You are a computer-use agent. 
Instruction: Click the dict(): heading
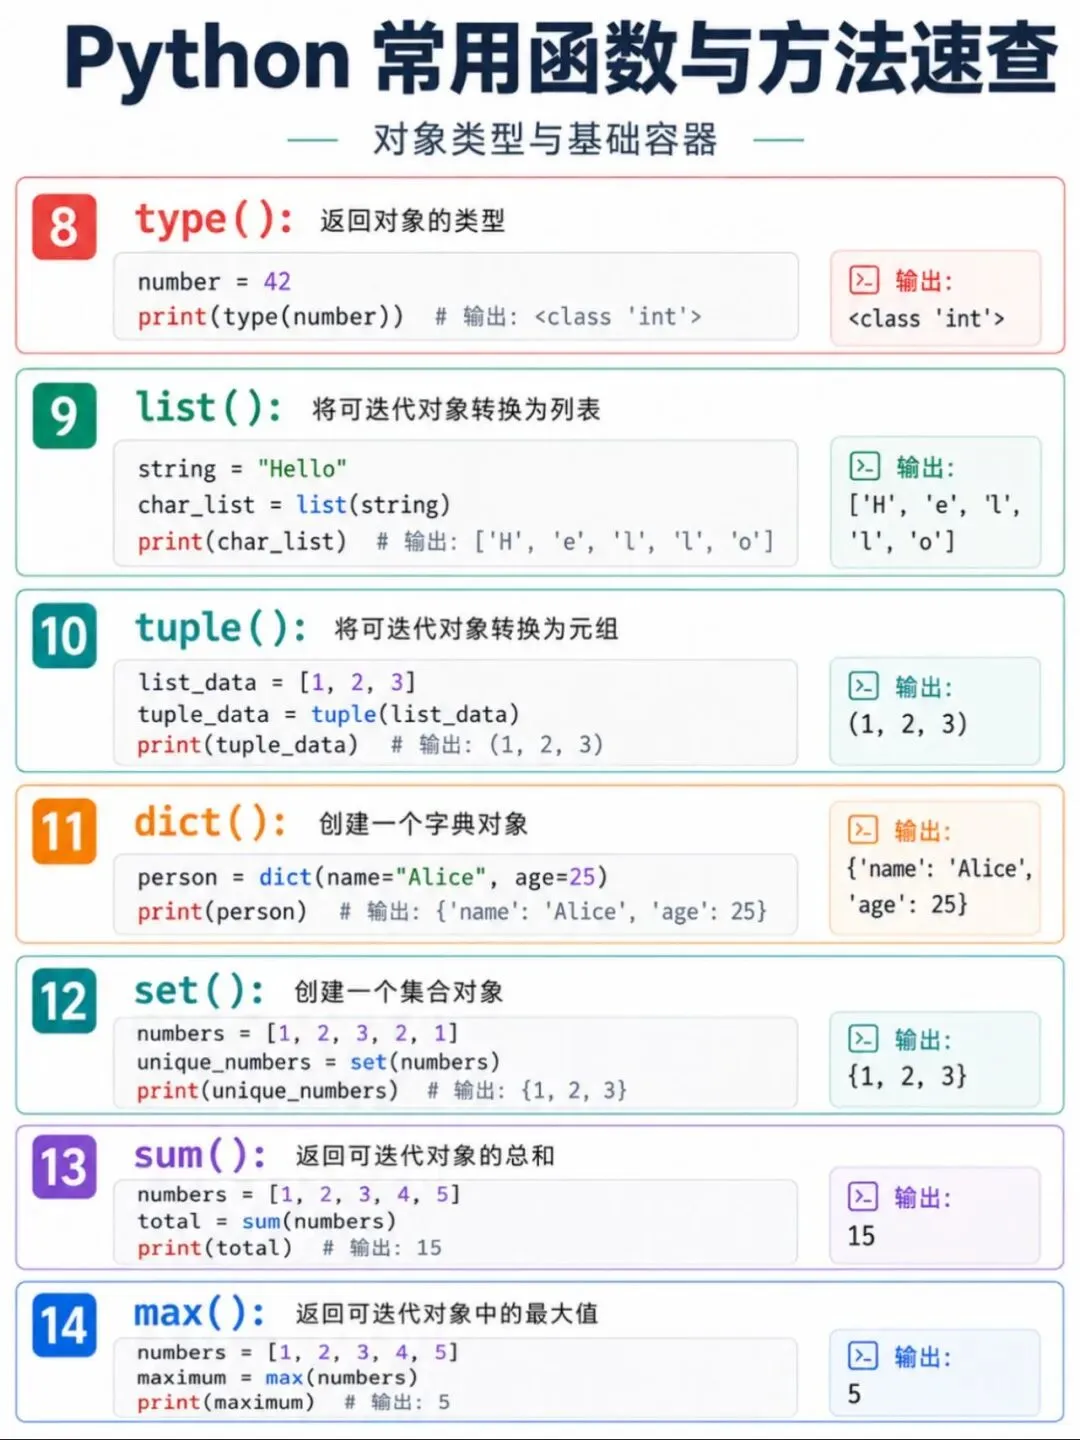pyautogui.click(x=211, y=823)
